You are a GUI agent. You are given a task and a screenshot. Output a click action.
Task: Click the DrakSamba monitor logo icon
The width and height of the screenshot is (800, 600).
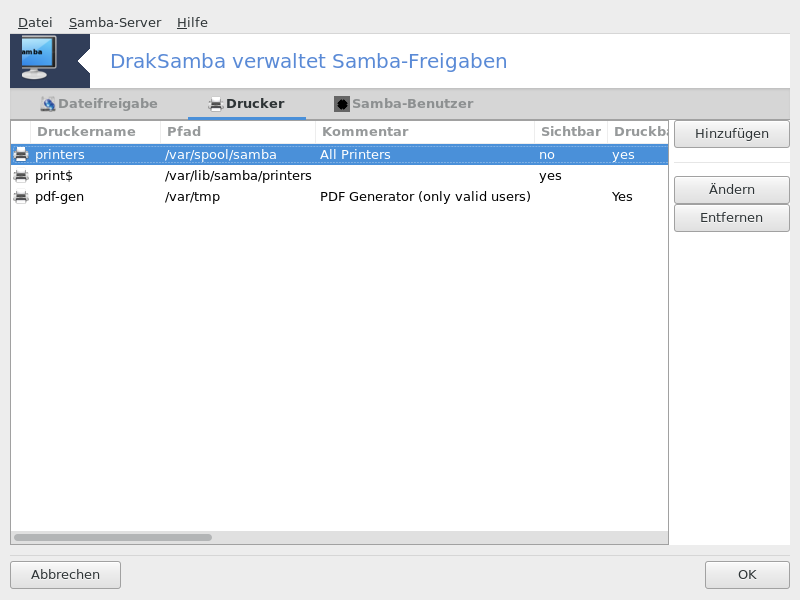(39, 58)
